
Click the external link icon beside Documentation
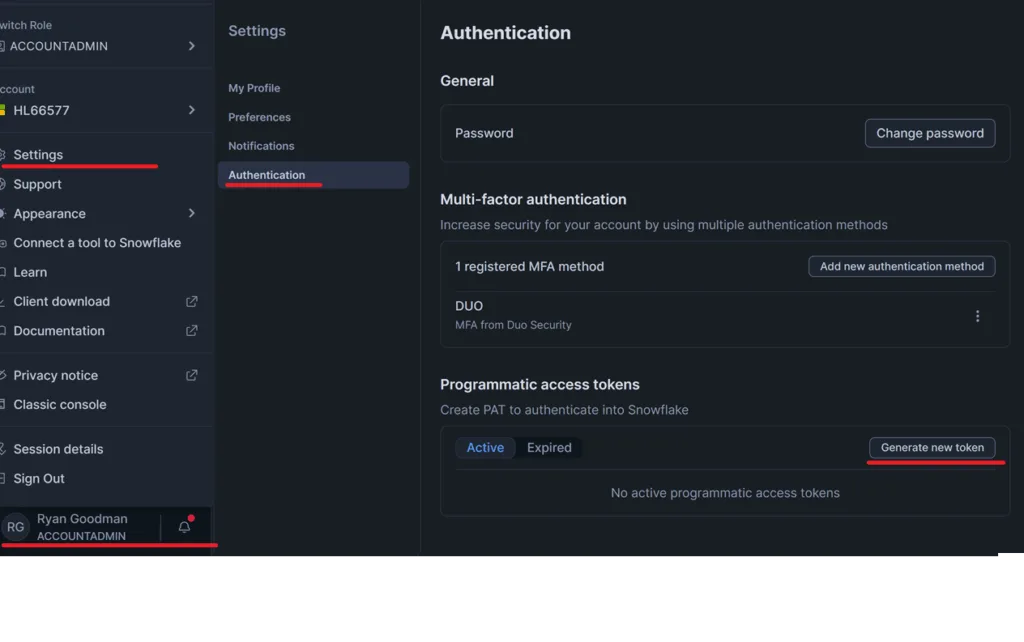coord(191,330)
